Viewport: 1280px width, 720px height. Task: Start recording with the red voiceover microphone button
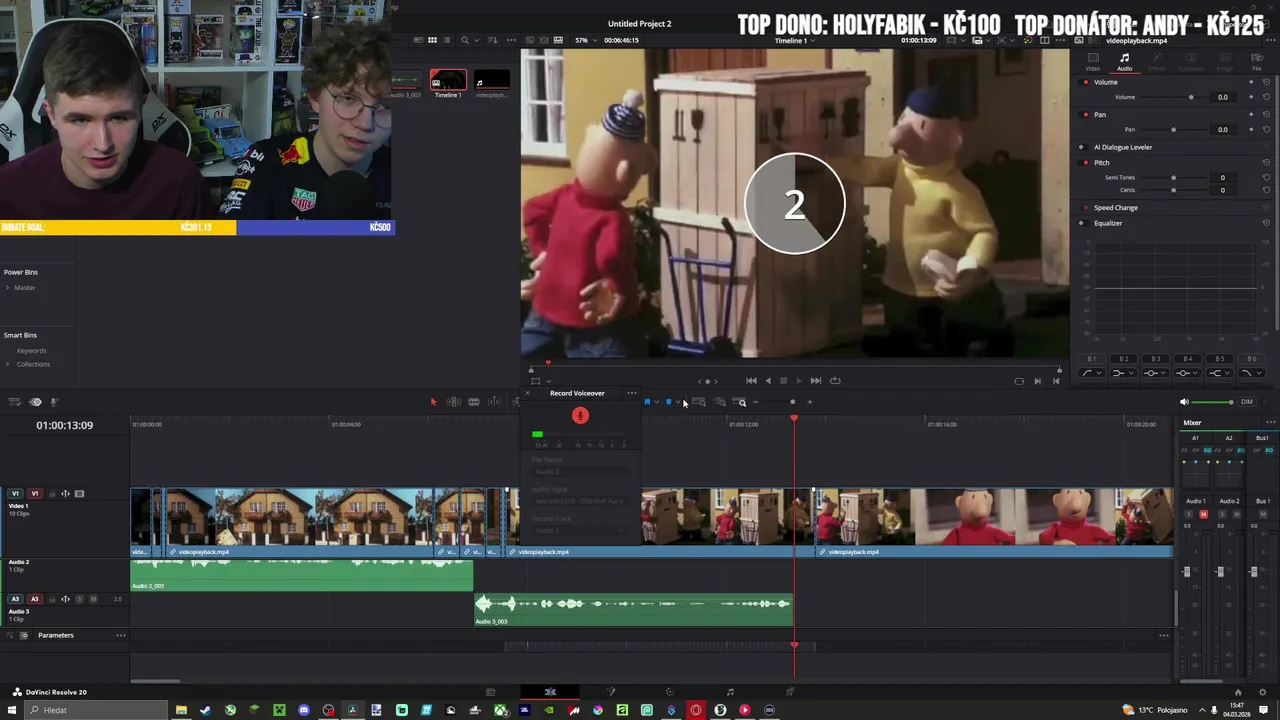[580, 415]
